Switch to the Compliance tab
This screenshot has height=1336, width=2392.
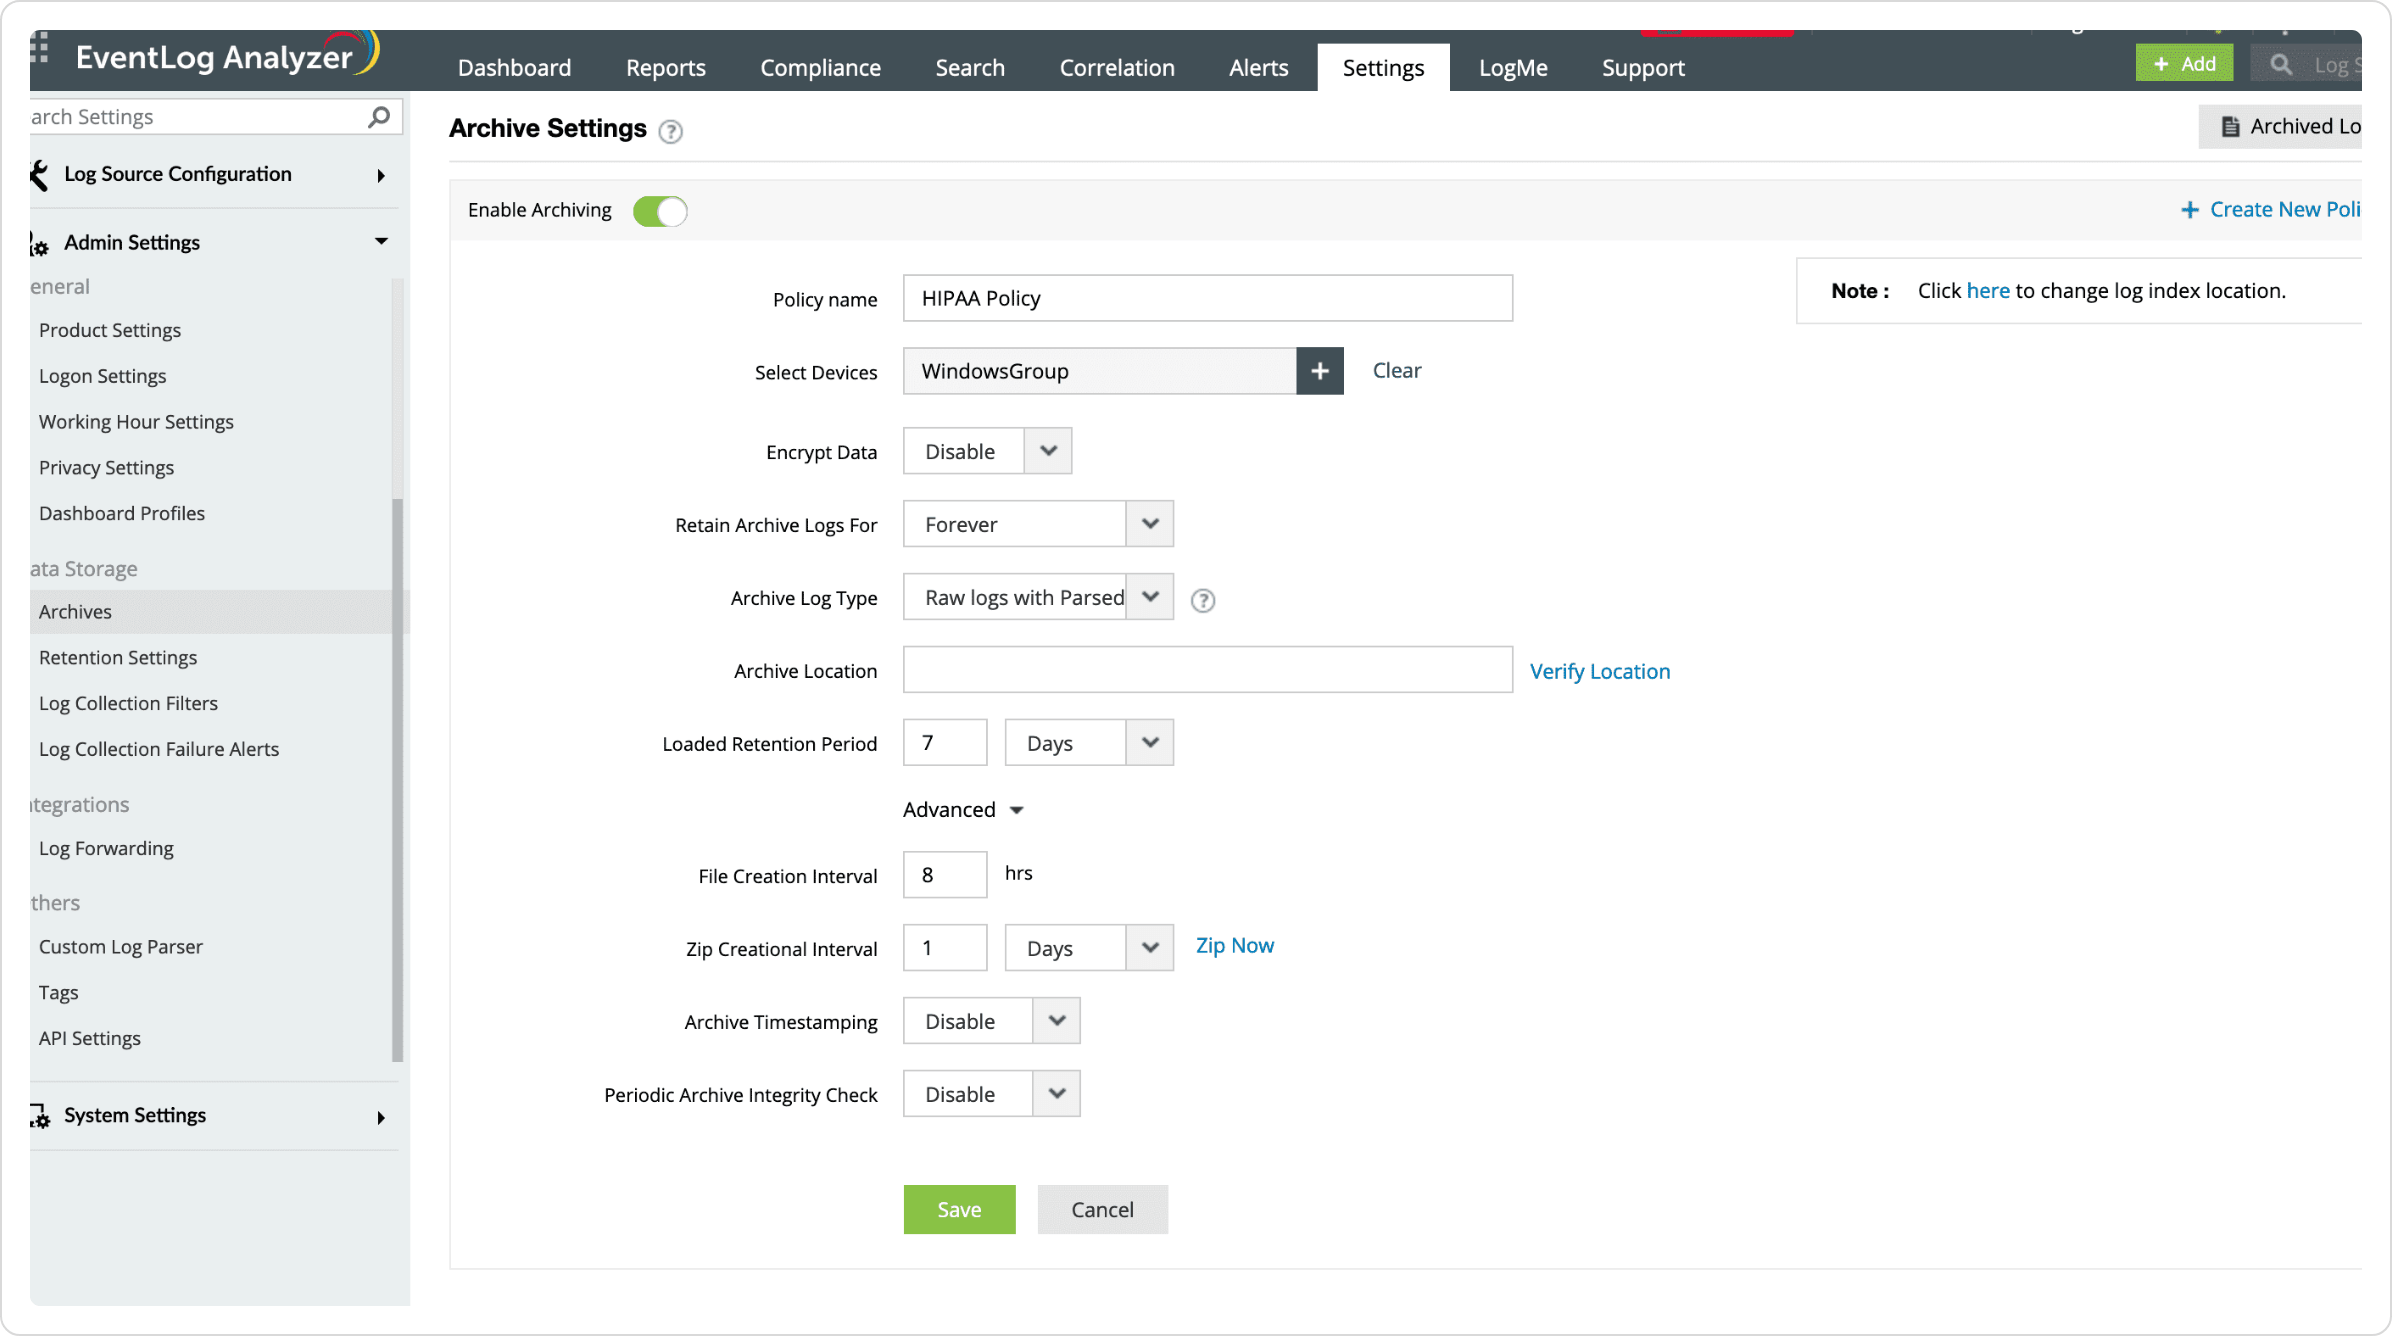point(820,68)
